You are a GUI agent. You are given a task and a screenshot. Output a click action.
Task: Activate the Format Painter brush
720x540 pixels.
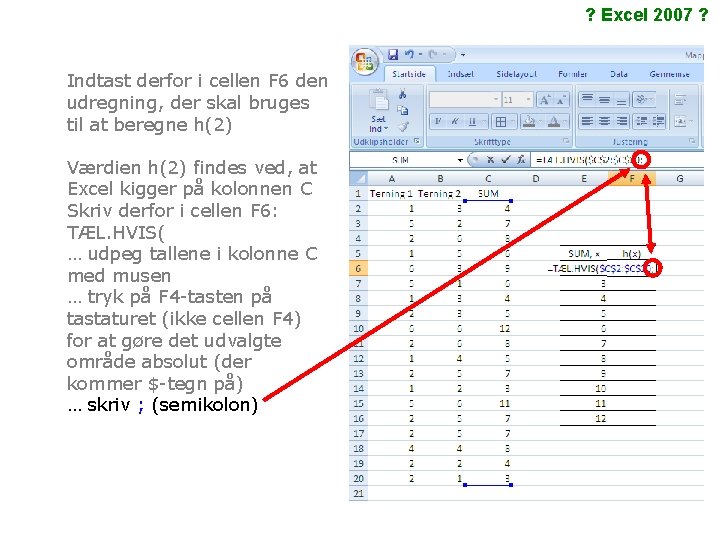(x=403, y=126)
